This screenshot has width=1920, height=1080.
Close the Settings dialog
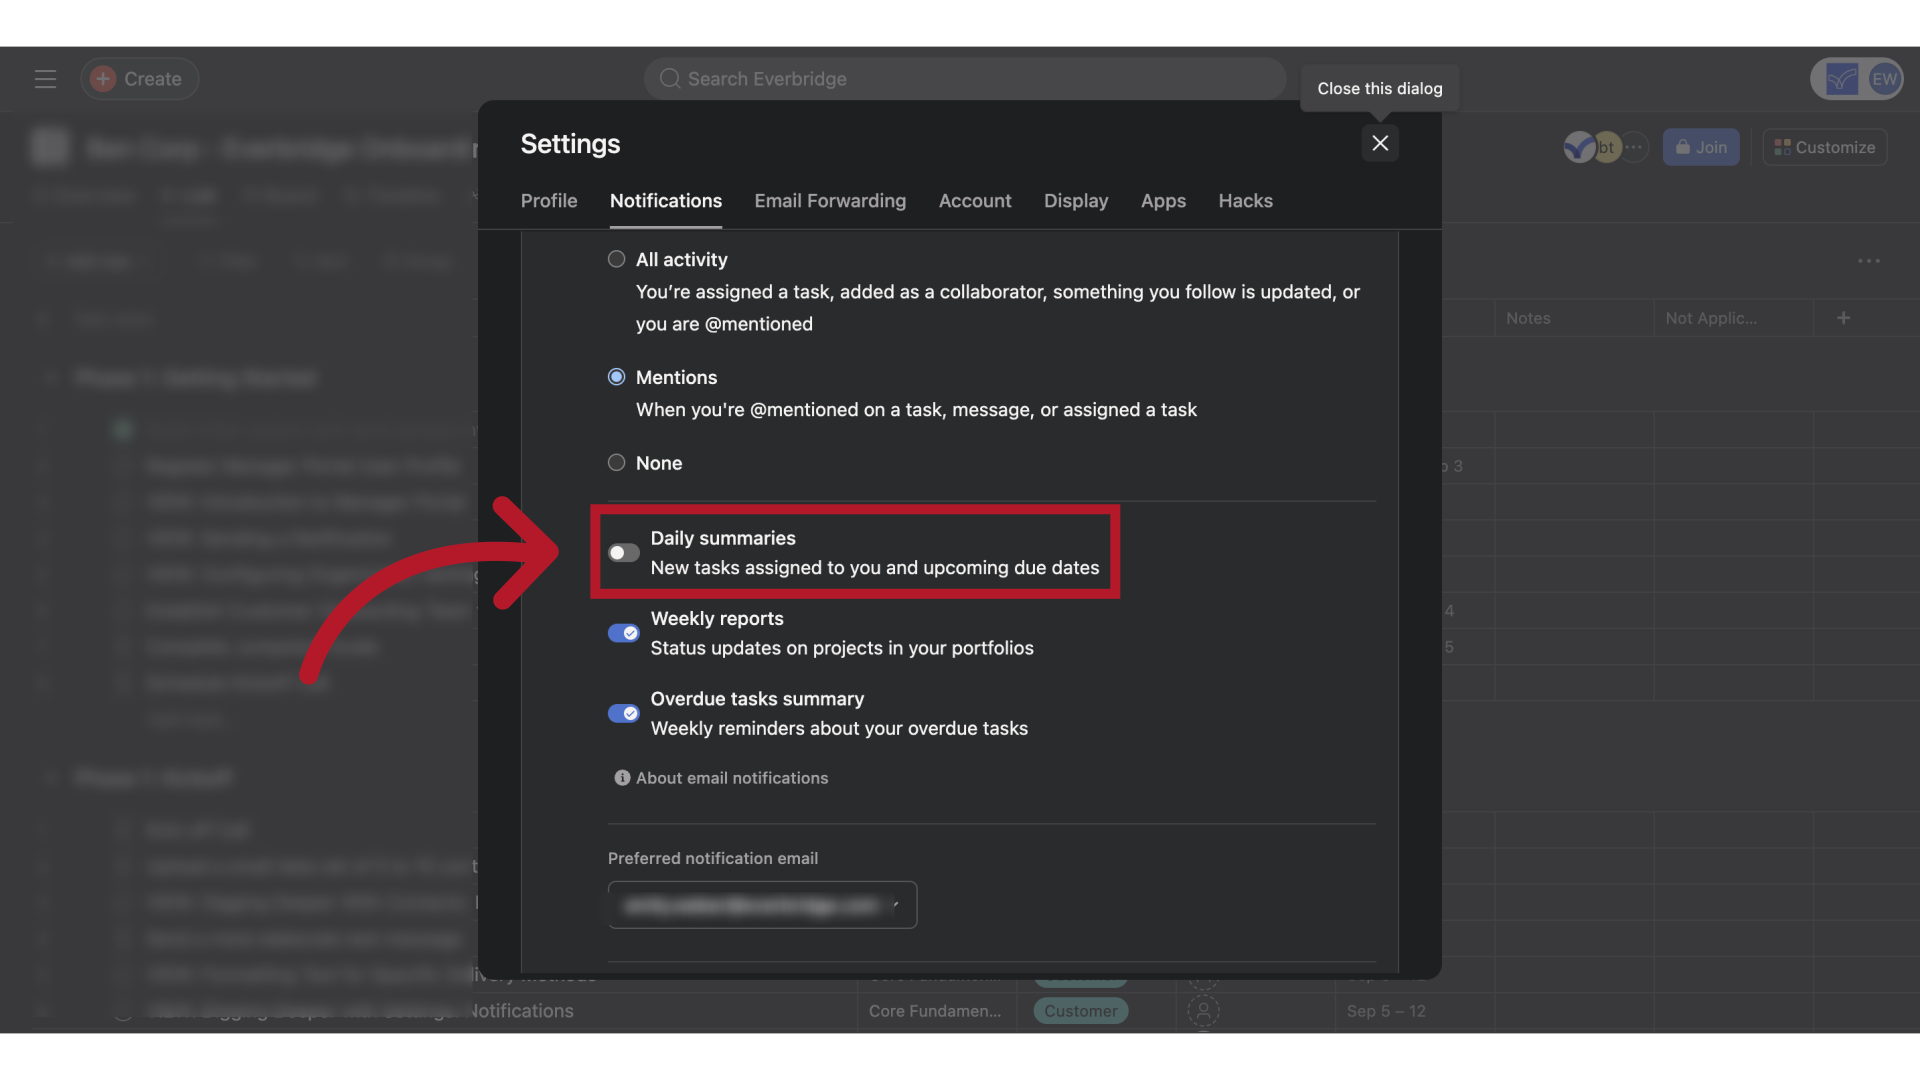[1381, 144]
